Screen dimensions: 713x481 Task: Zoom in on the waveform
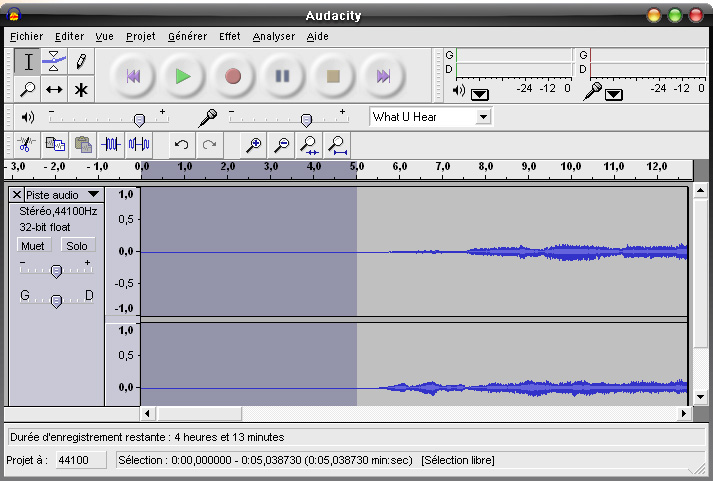click(253, 145)
